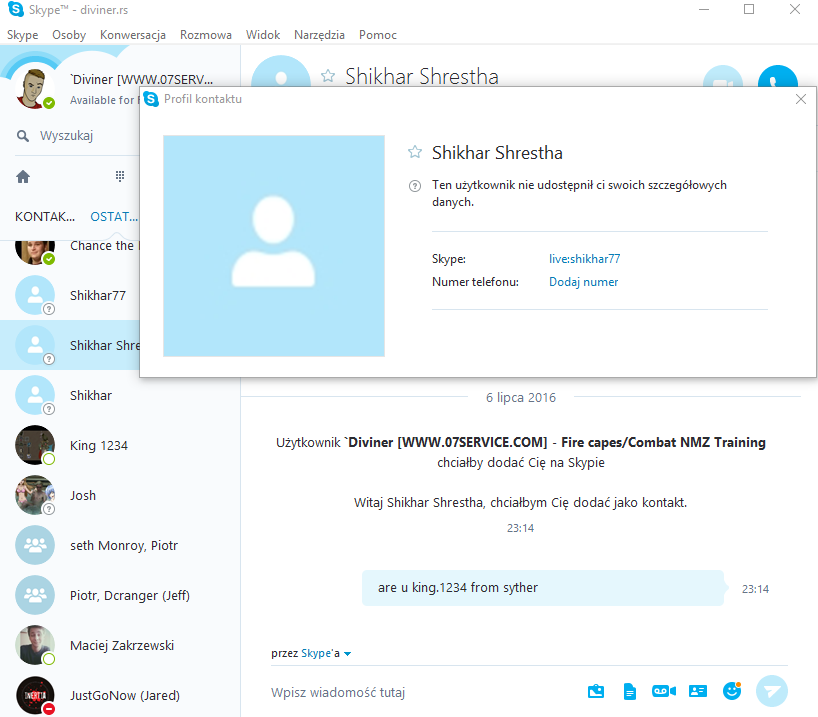818x717 pixels.
Task: Click the live:shikhar77 Skype name link
Action: point(584,259)
